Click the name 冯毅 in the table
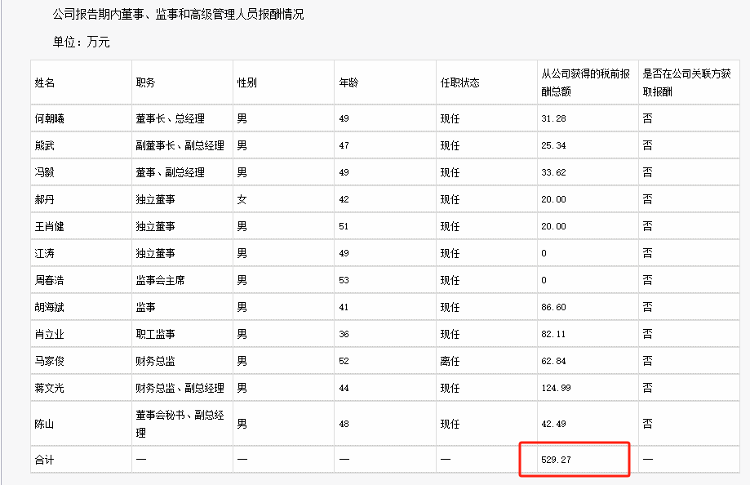Image resolution: width=750 pixels, height=485 pixels. click(44, 172)
